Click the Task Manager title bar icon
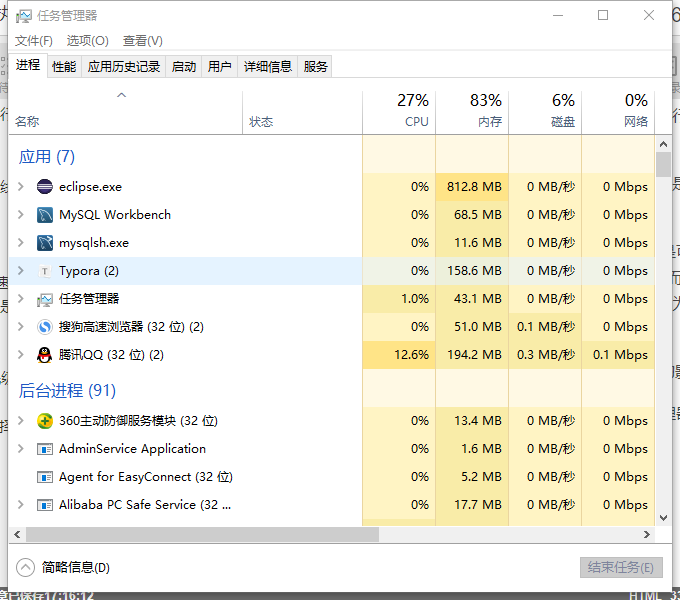 click(24, 16)
